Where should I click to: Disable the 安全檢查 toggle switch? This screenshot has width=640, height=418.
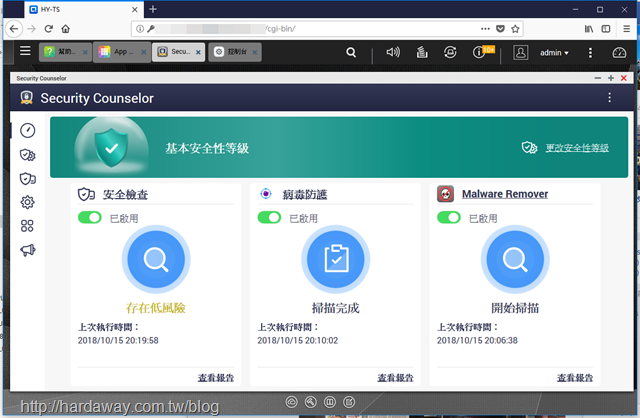[x=90, y=217]
